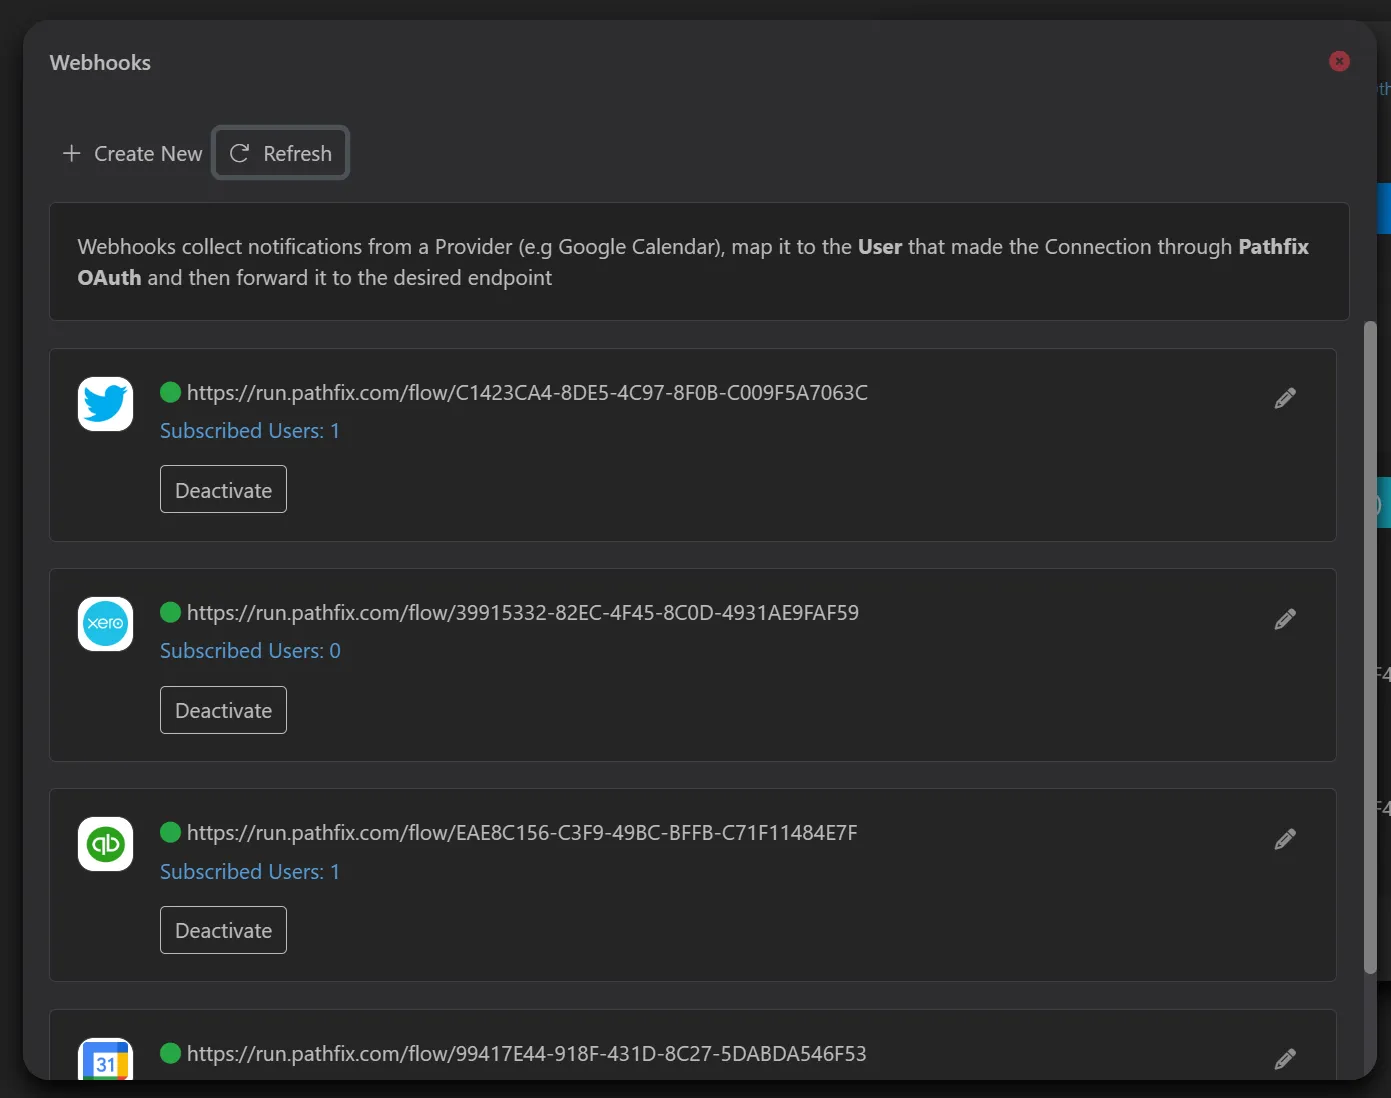The width and height of the screenshot is (1391, 1098).
Task: Edit the Xero webhook with pencil icon
Action: point(1285,619)
